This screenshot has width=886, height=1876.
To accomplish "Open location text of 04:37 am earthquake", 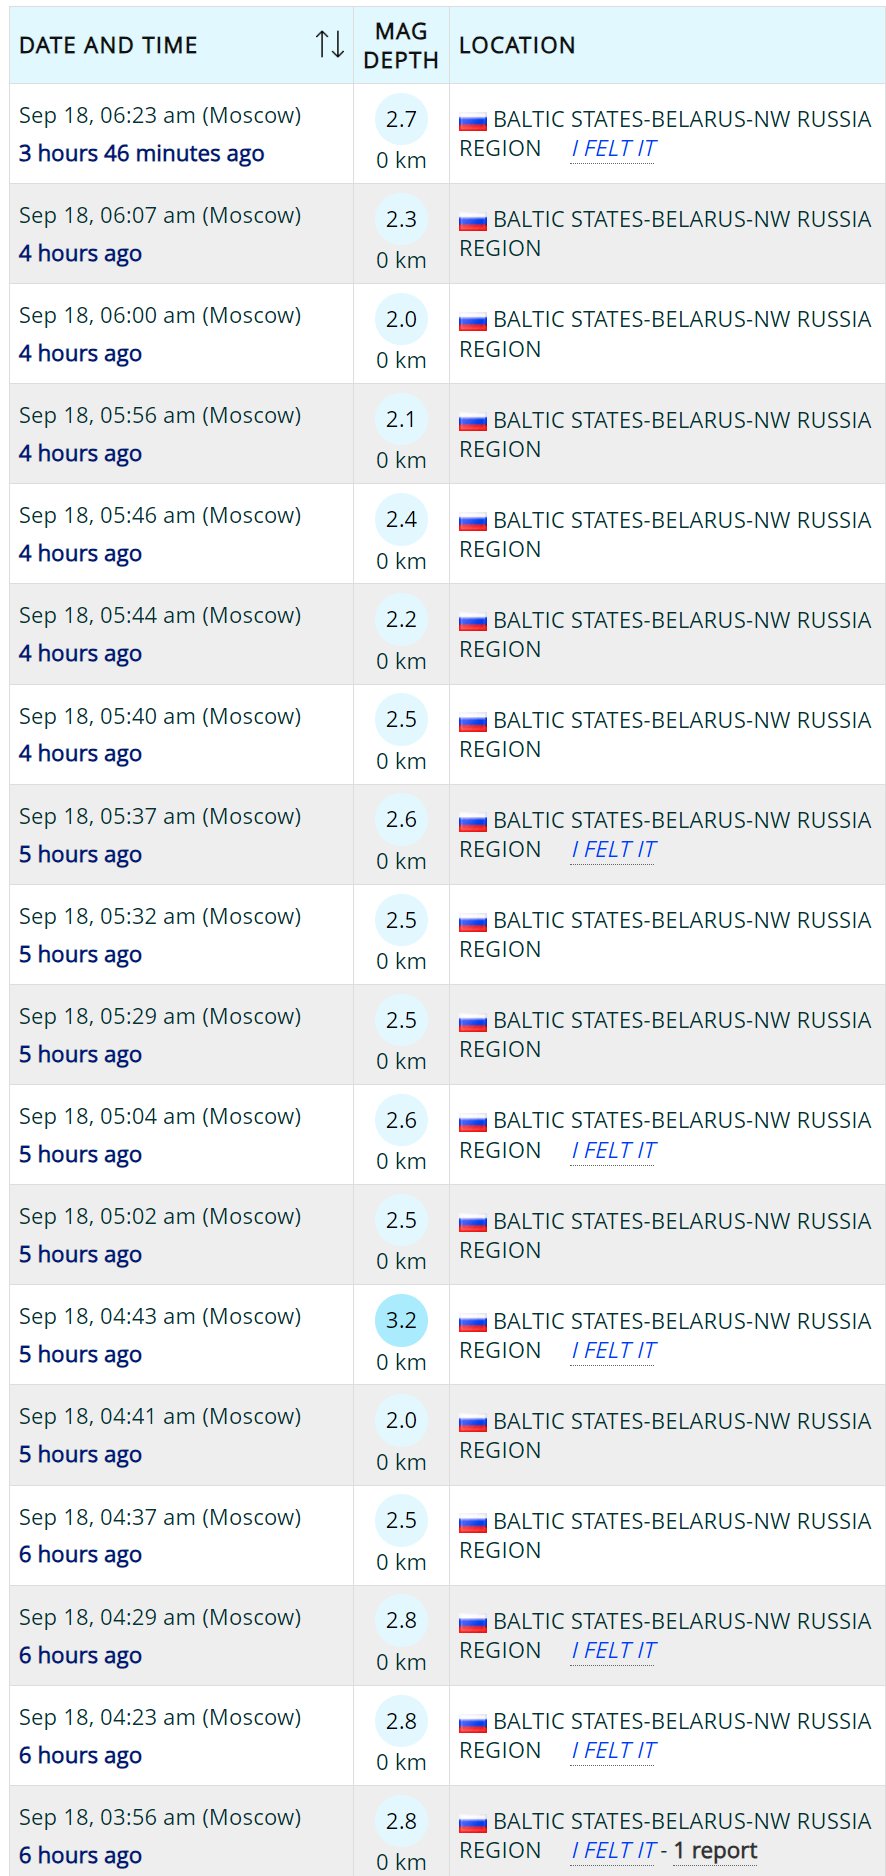I will pos(665,1535).
